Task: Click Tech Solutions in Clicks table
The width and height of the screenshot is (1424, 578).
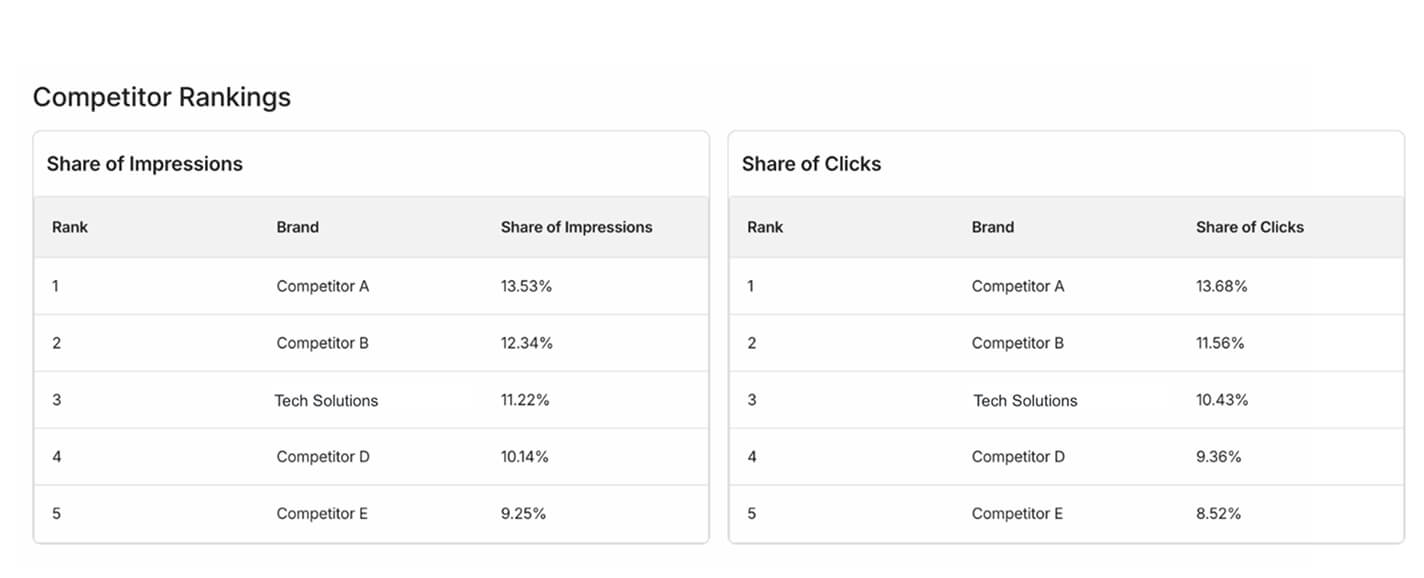Action: click(1026, 400)
